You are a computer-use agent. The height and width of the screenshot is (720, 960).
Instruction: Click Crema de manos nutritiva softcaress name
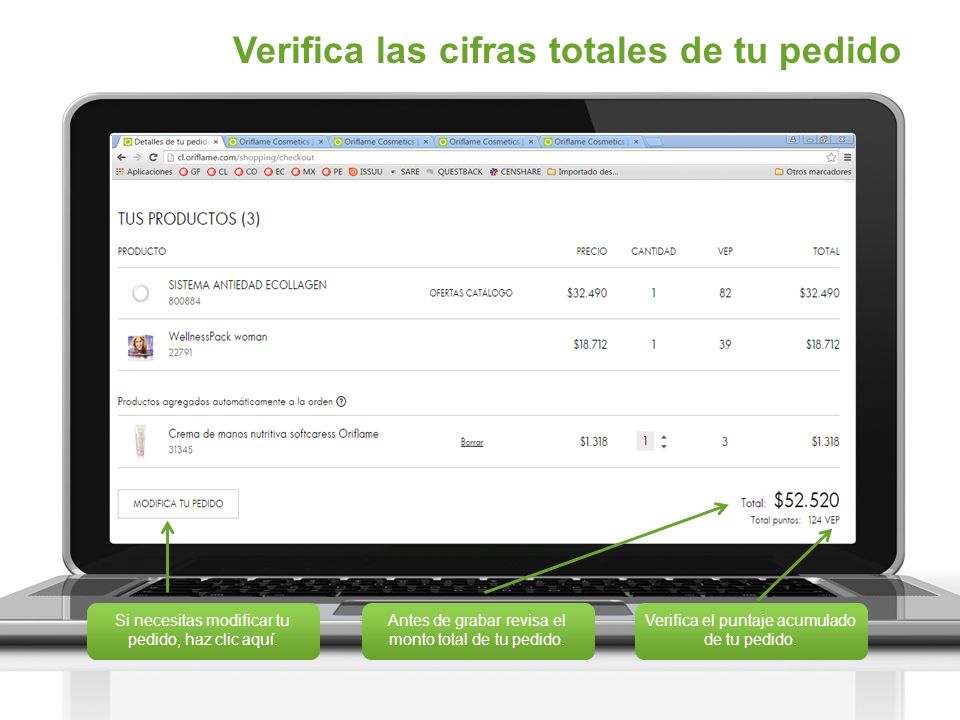[x=273, y=433]
